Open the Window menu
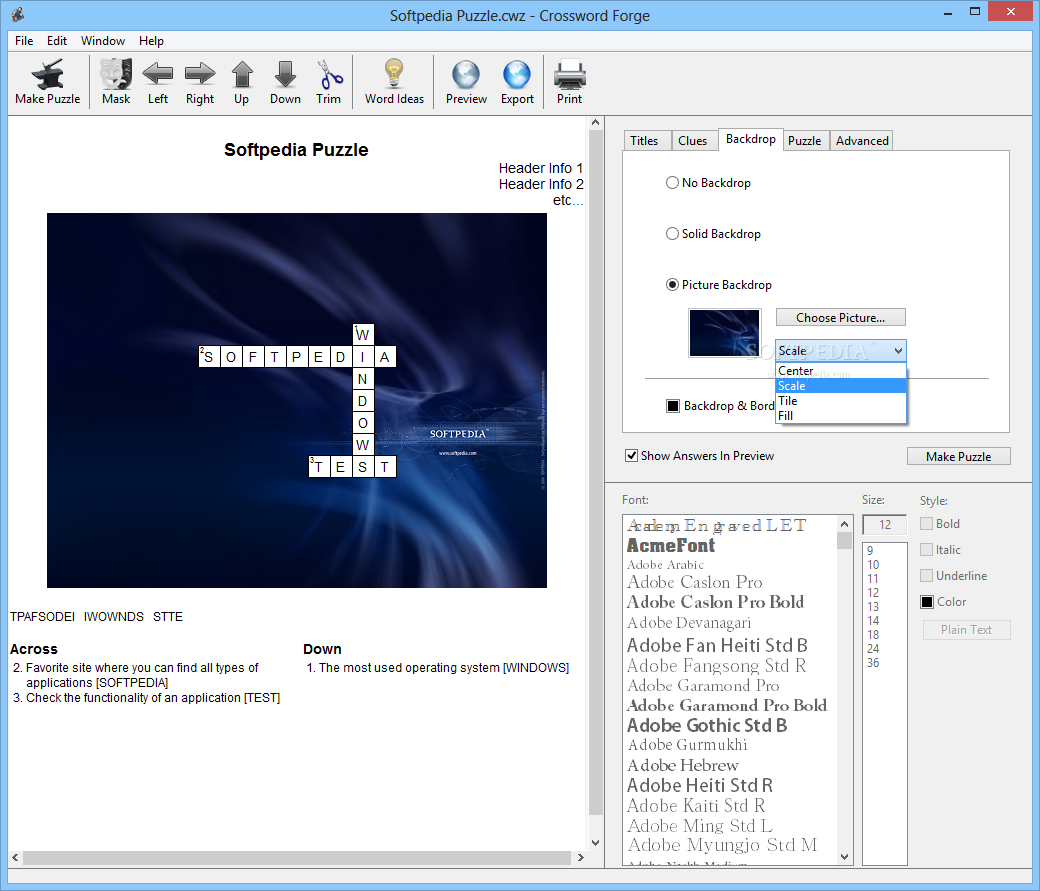 (x=103, y=40)
